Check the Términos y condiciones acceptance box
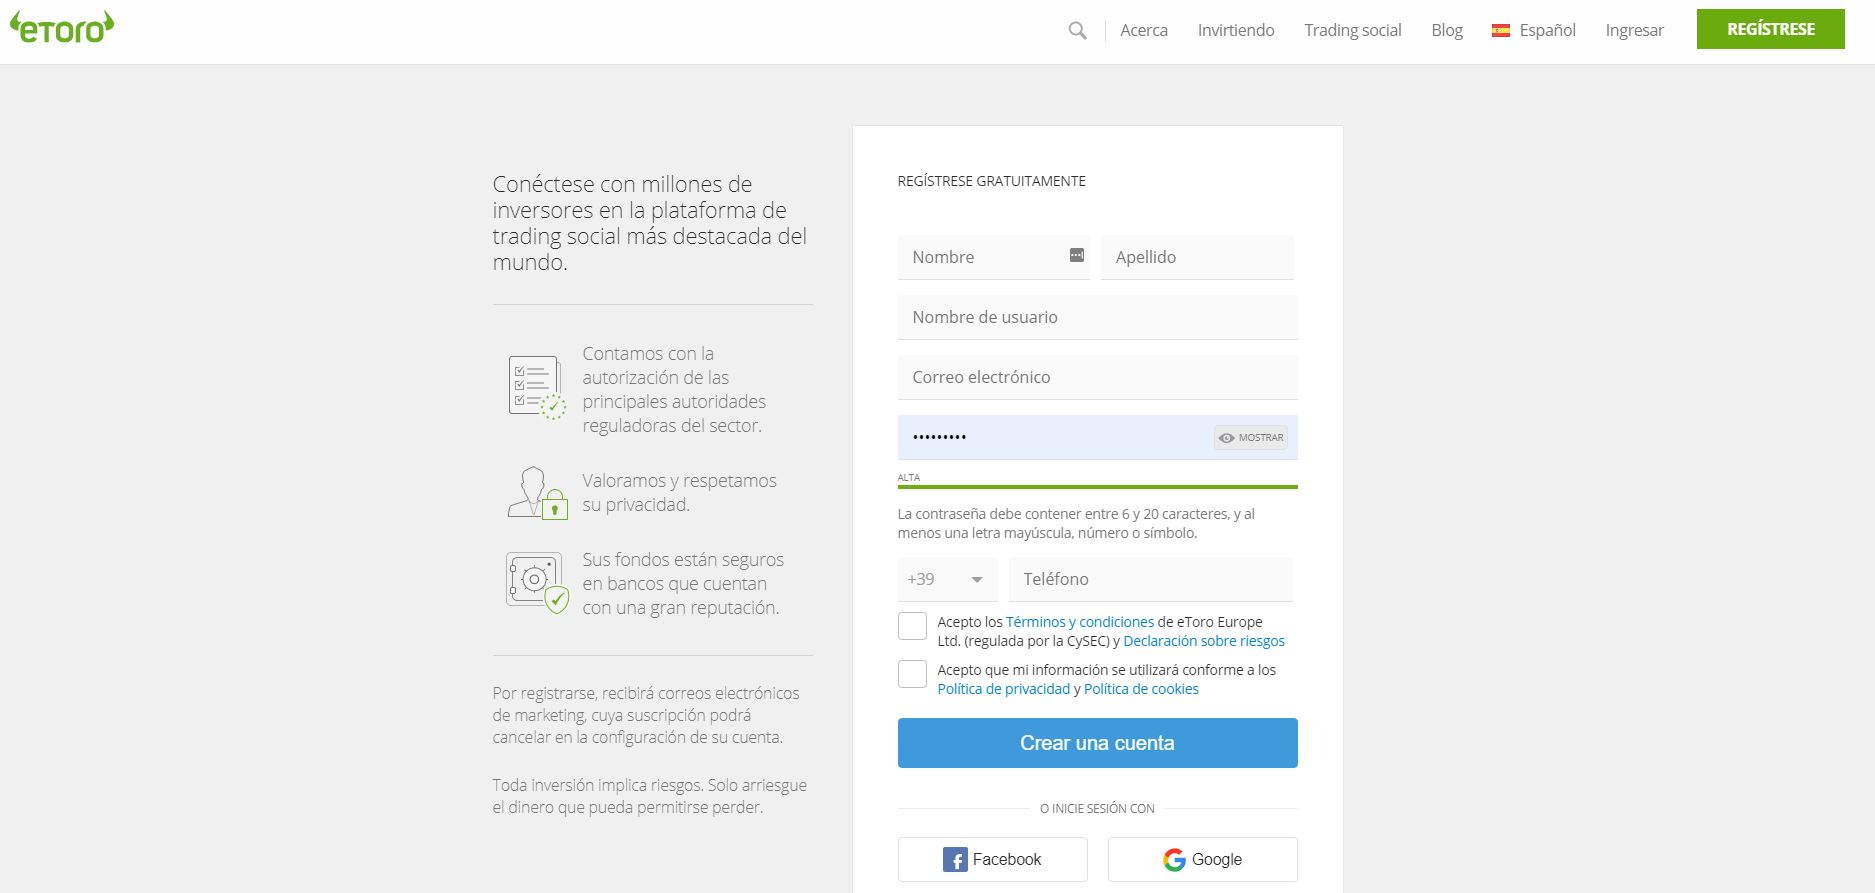This screenshot has height=893, width=1875. click(912, 626)
